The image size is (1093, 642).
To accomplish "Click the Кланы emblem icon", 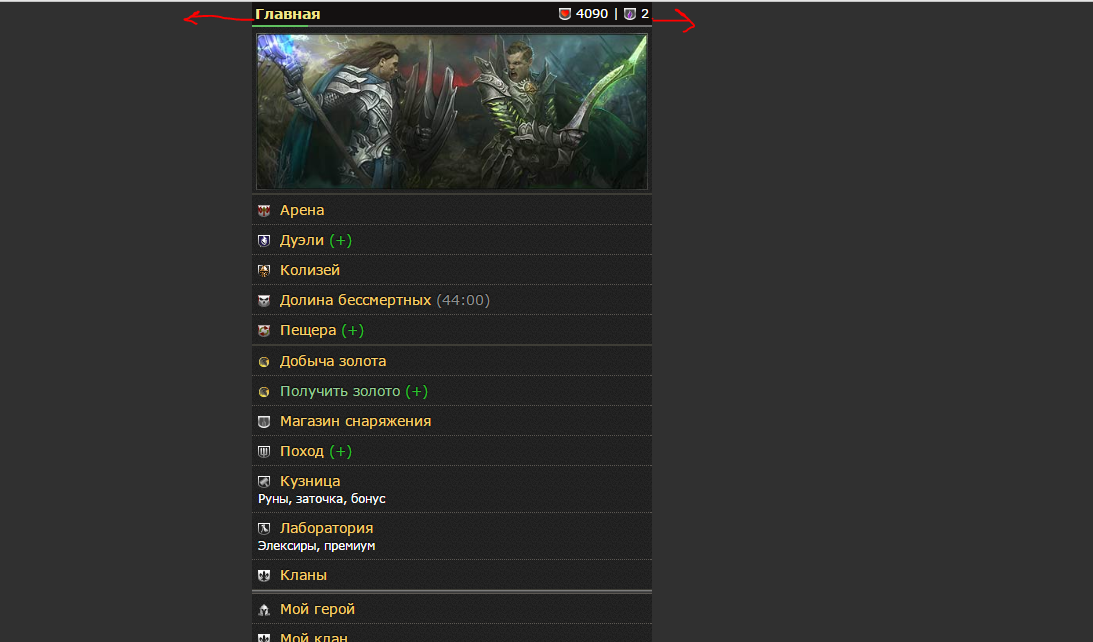I will coord(264,576).
